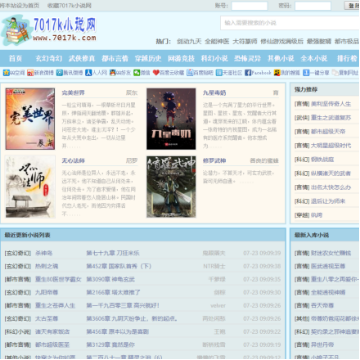Viewport: 360px width, 360px height.
Task: Open 重生之苍莽人生 novel link
Action: [x=55, y=305]
